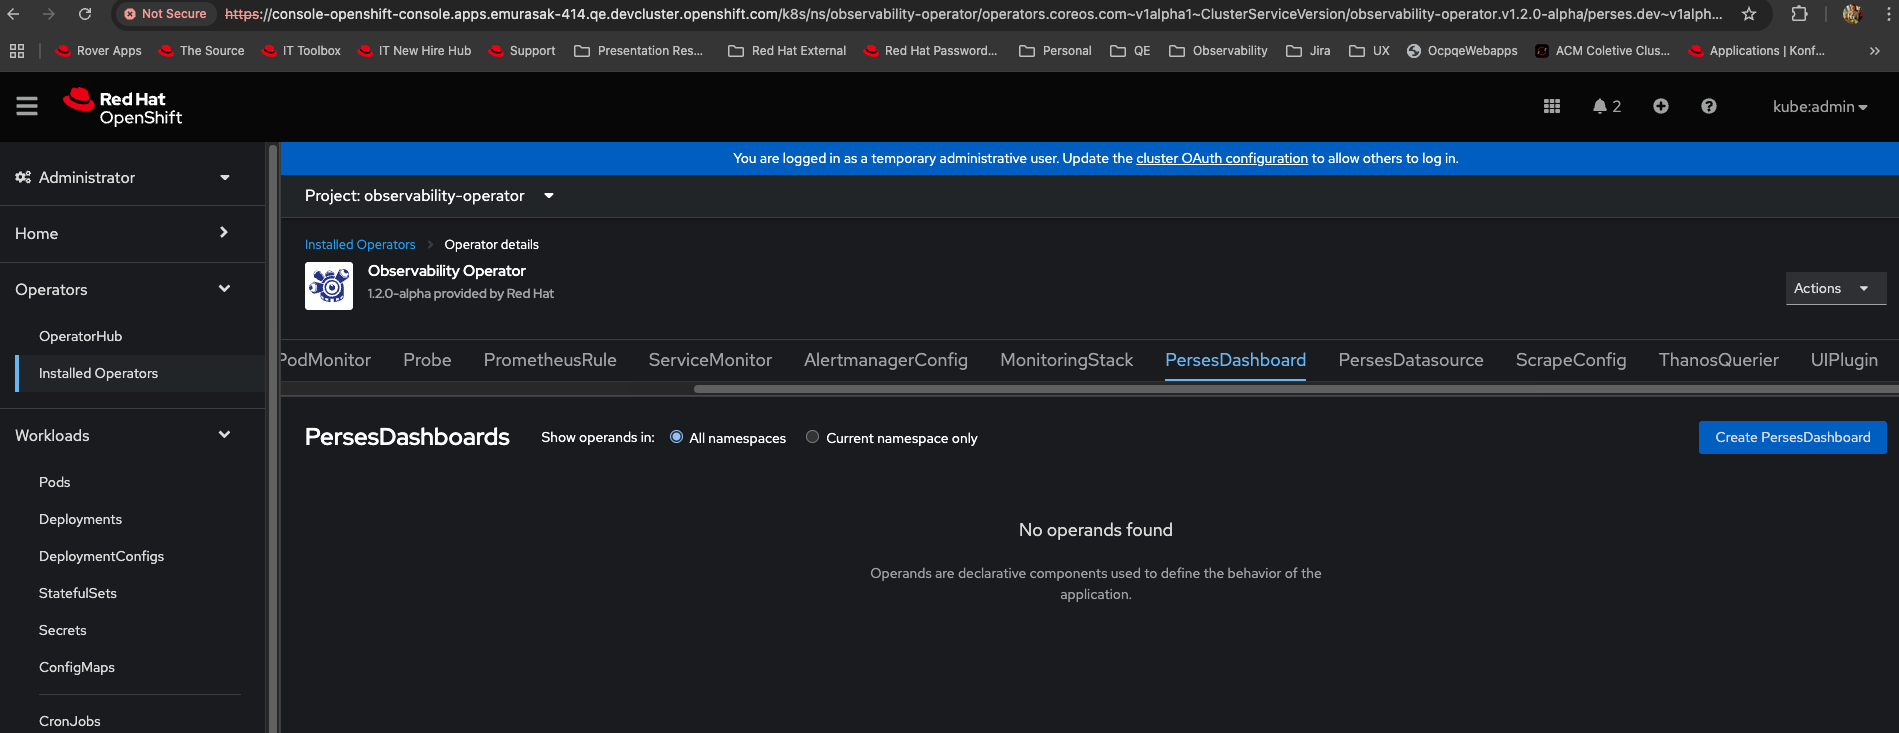Go back in browser history
1899x733 pixels.
click(14, 14)
